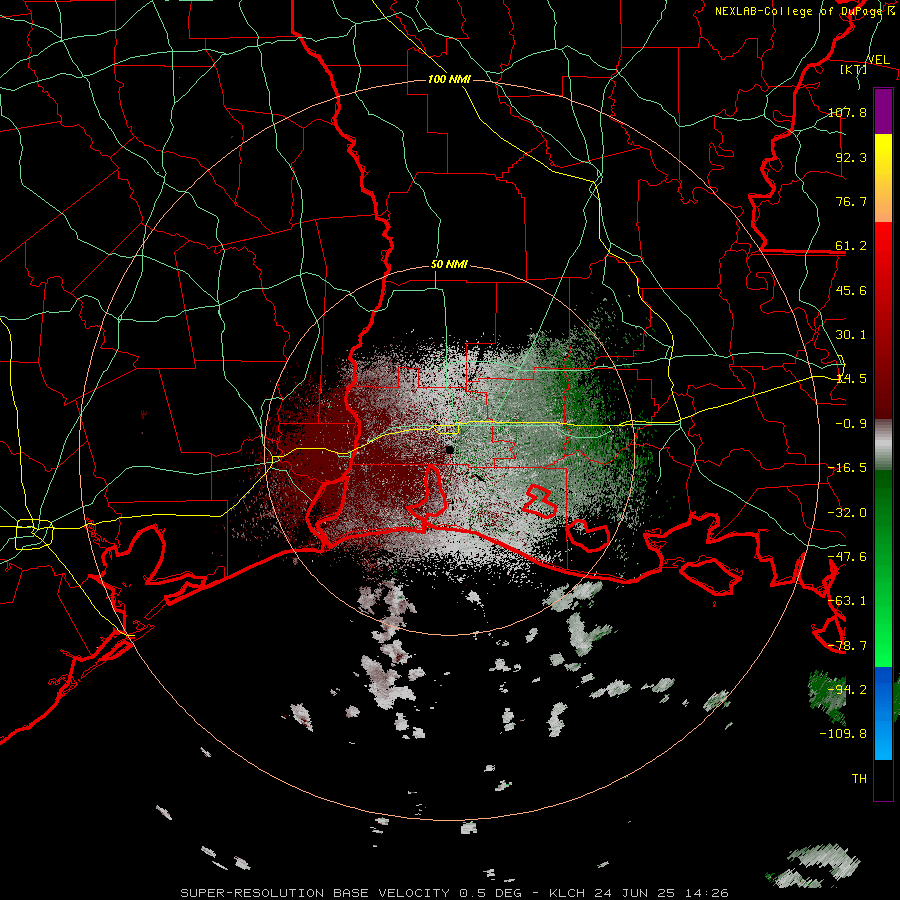Click the 61.2 velocity scale value

(851, 246)
